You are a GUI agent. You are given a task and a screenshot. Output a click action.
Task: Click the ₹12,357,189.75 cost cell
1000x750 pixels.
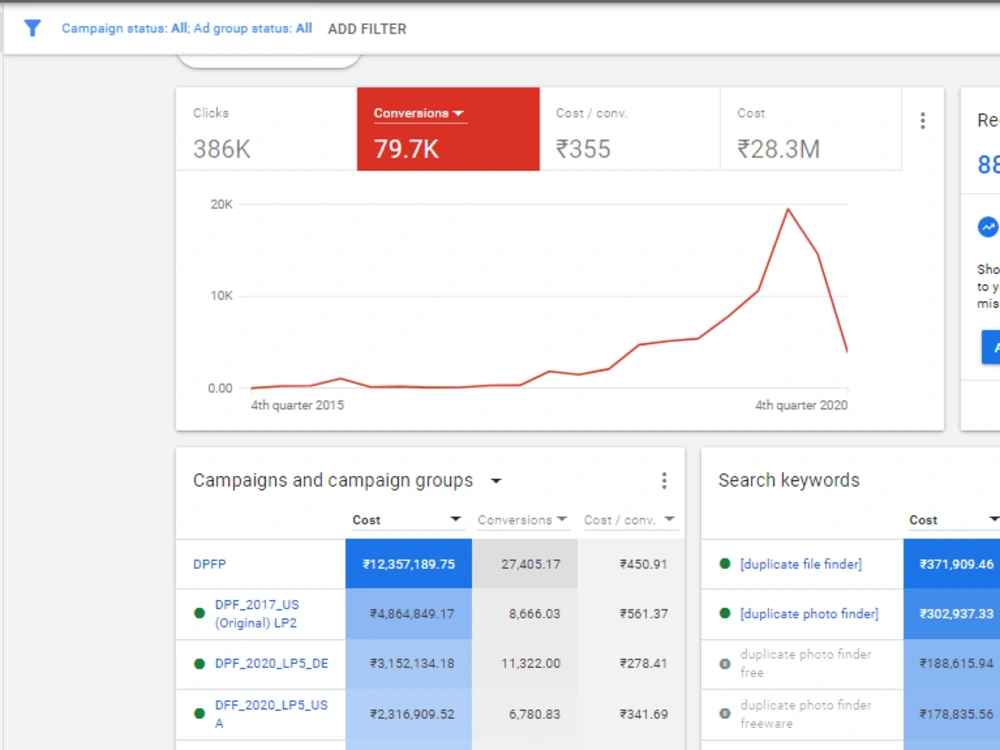[409, 564]
